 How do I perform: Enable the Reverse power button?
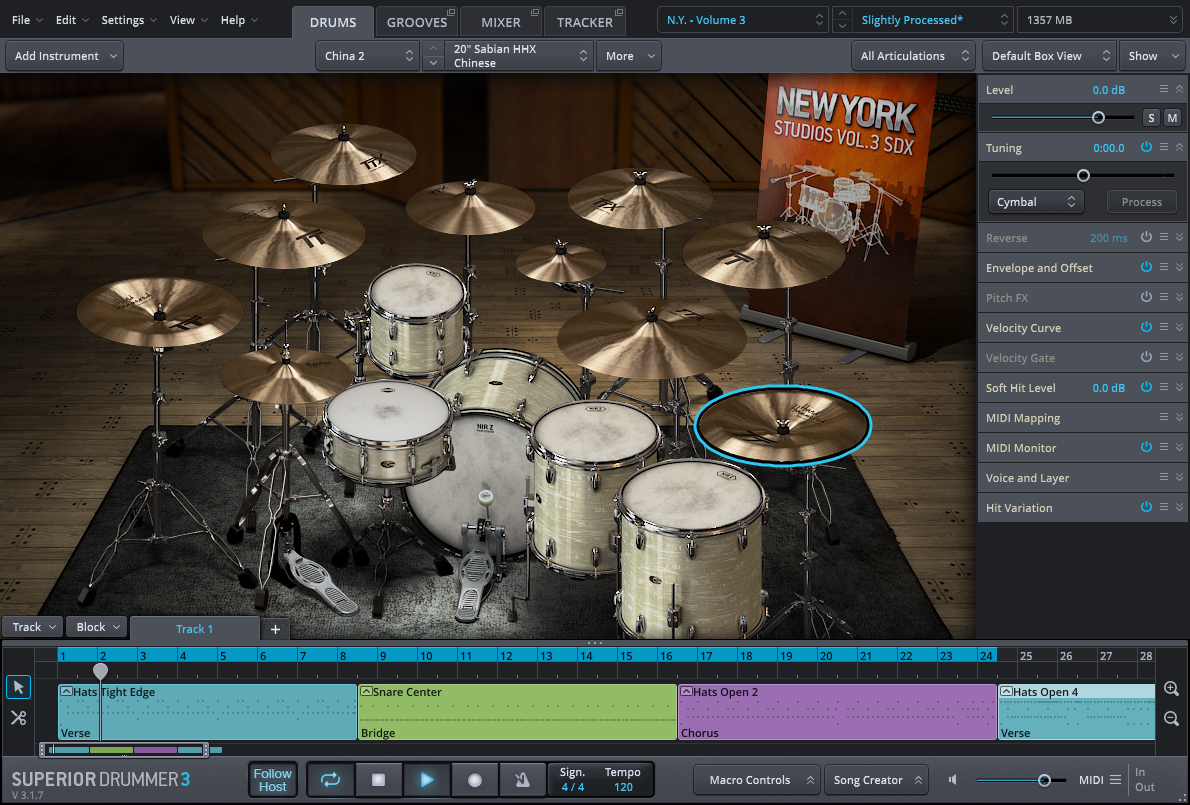[x=1146, y=237]
